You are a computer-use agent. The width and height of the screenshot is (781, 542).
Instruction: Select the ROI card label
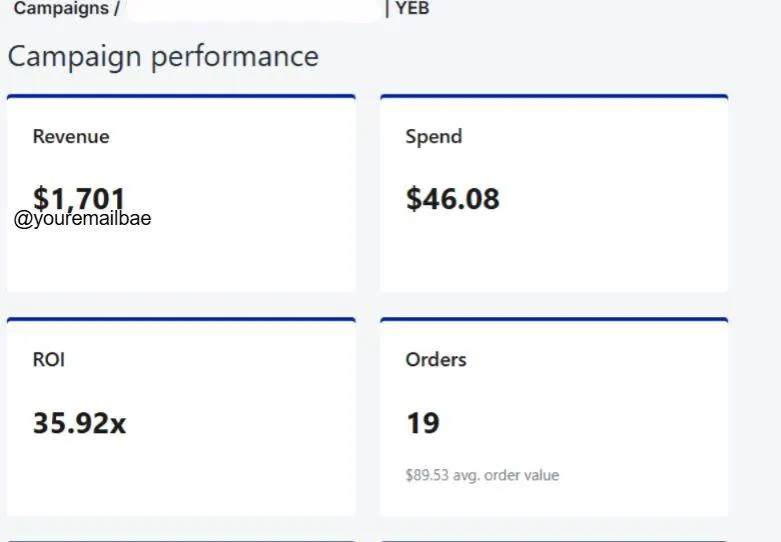coord(49,360)
